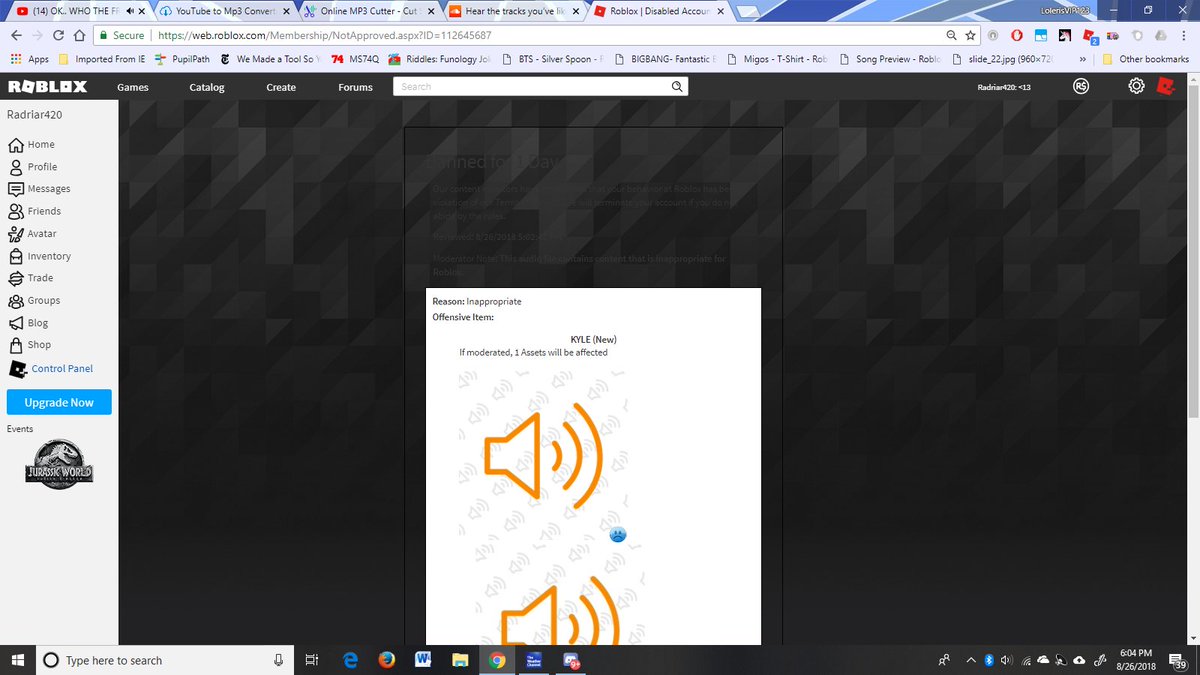1200x675 pixels.
Task: Bookmark this page with the star
Action: (x=971, y=35)
